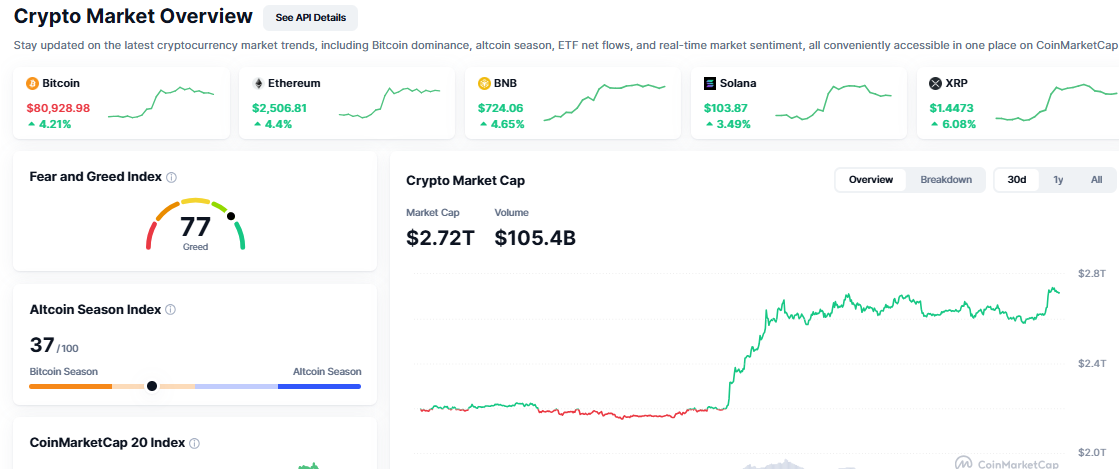Click the BNB sparkline chart
1119x469 pixels.
pyautogui.click(x=604, y=102)
